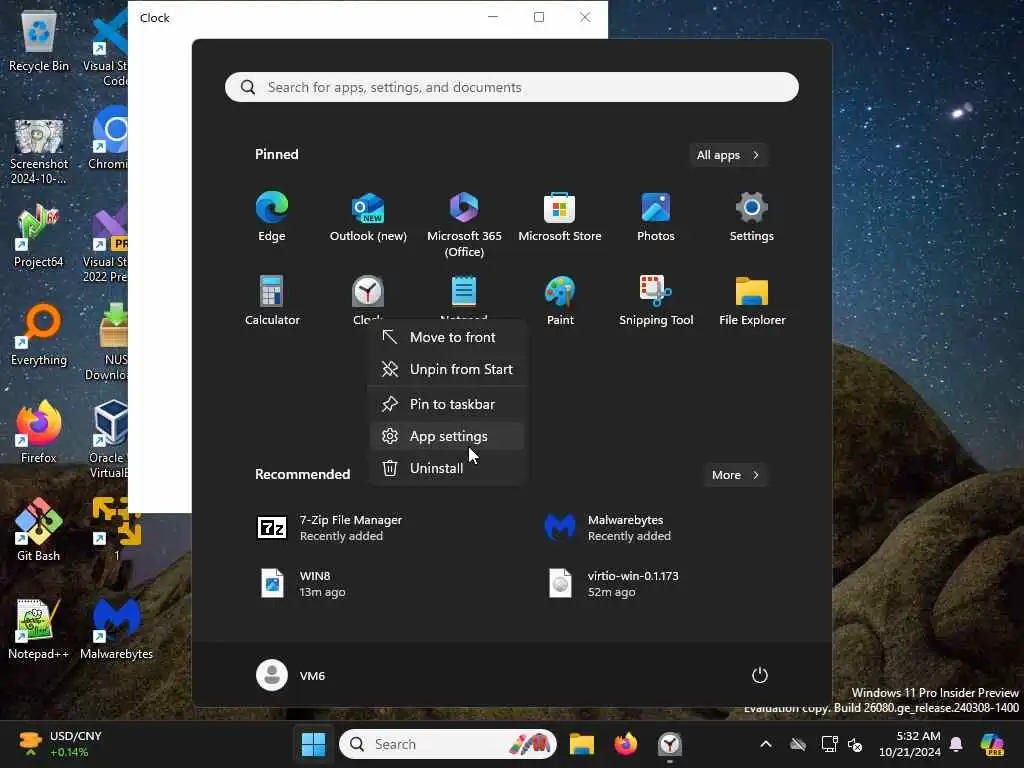
Task: Open App settings from context menu
Action: click(447, 436)
